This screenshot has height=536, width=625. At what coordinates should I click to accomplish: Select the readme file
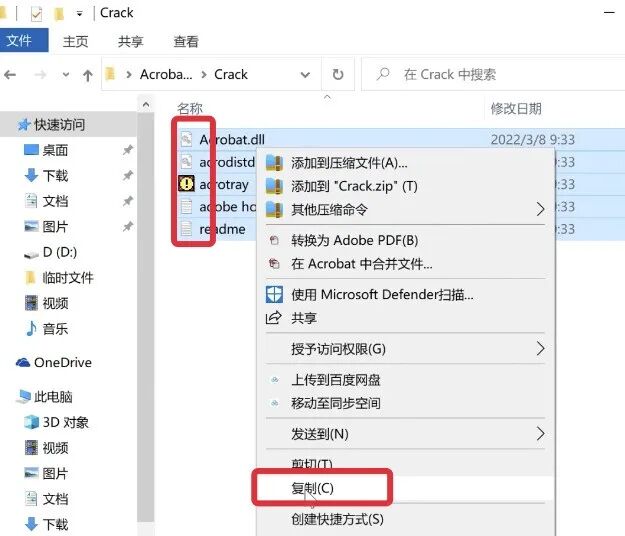[x=222, y=229]
